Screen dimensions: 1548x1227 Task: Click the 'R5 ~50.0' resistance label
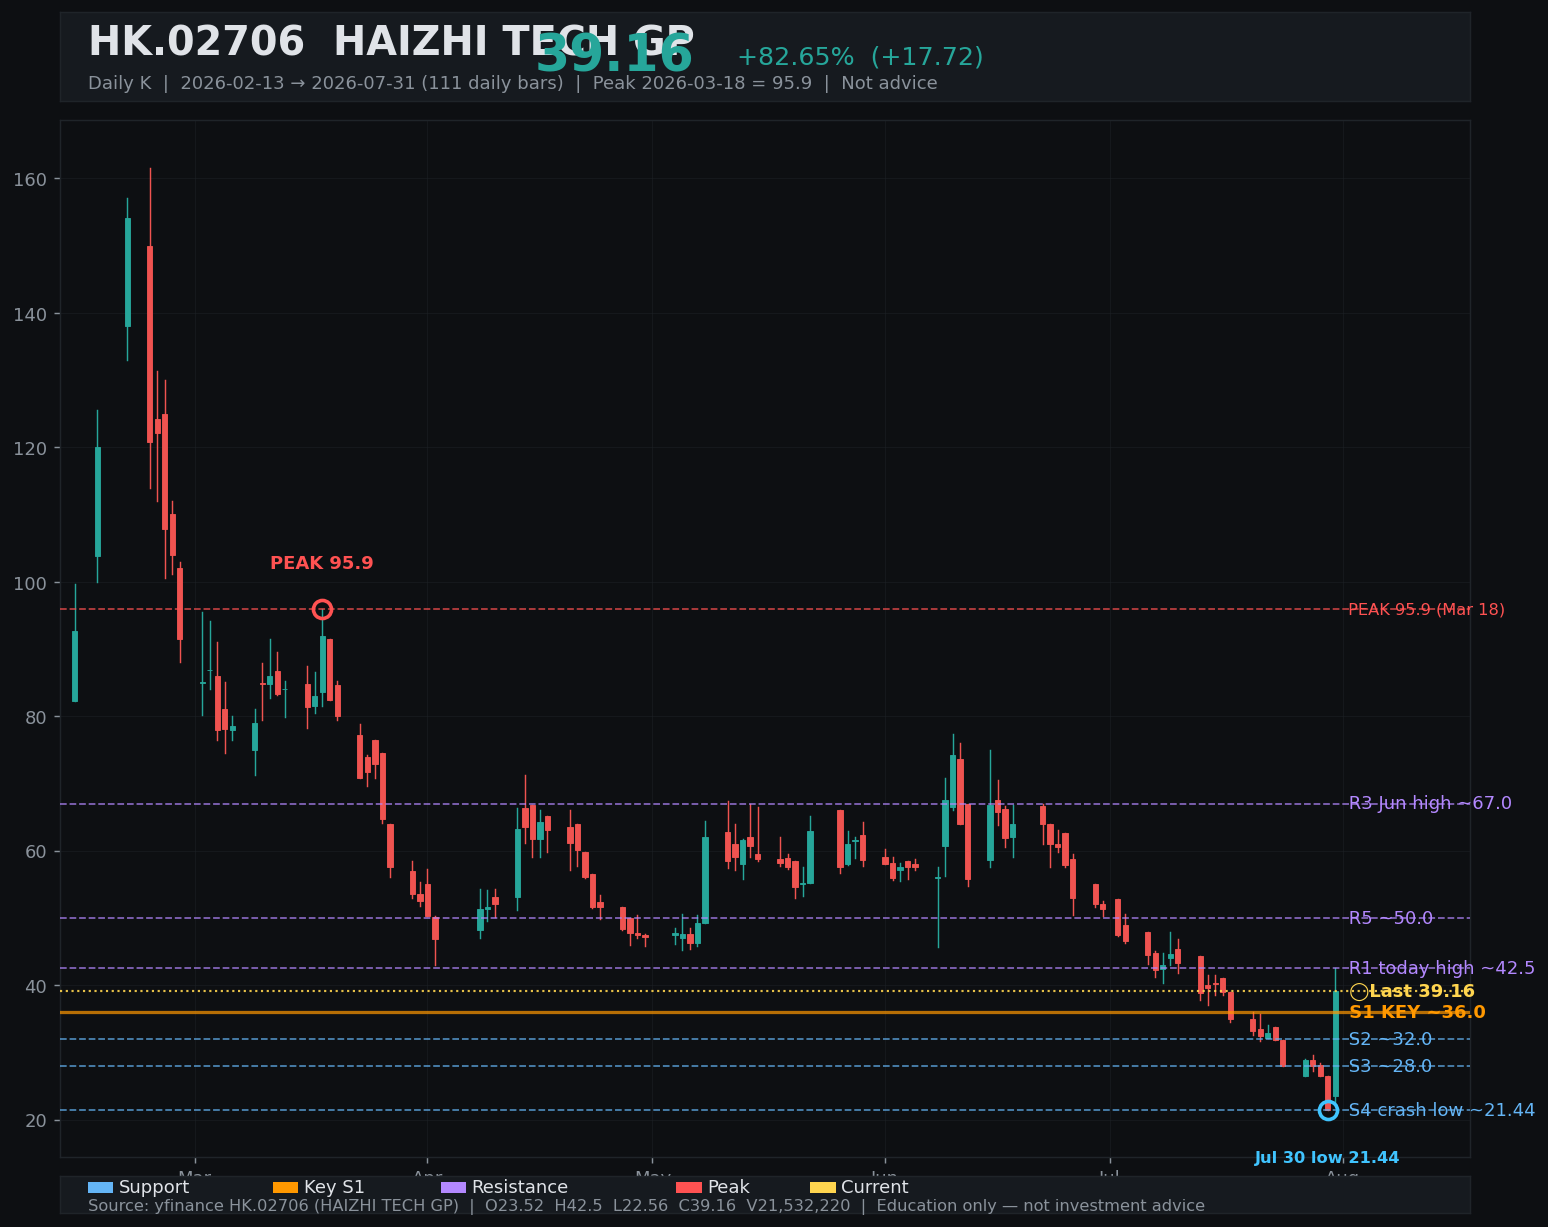pos(1391,918)
